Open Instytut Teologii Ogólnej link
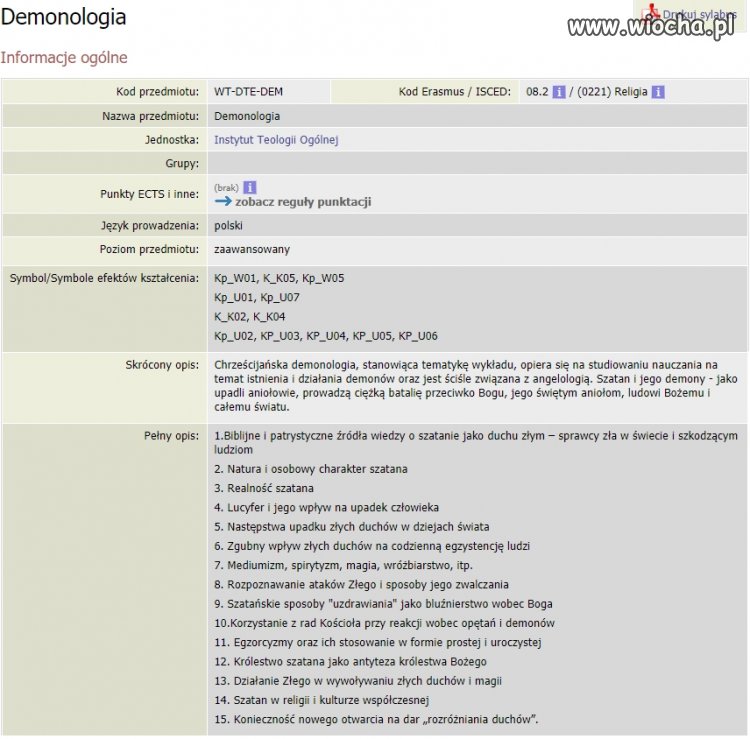Image resolution: width=750 pixels, height=739 pixels. 276,140
